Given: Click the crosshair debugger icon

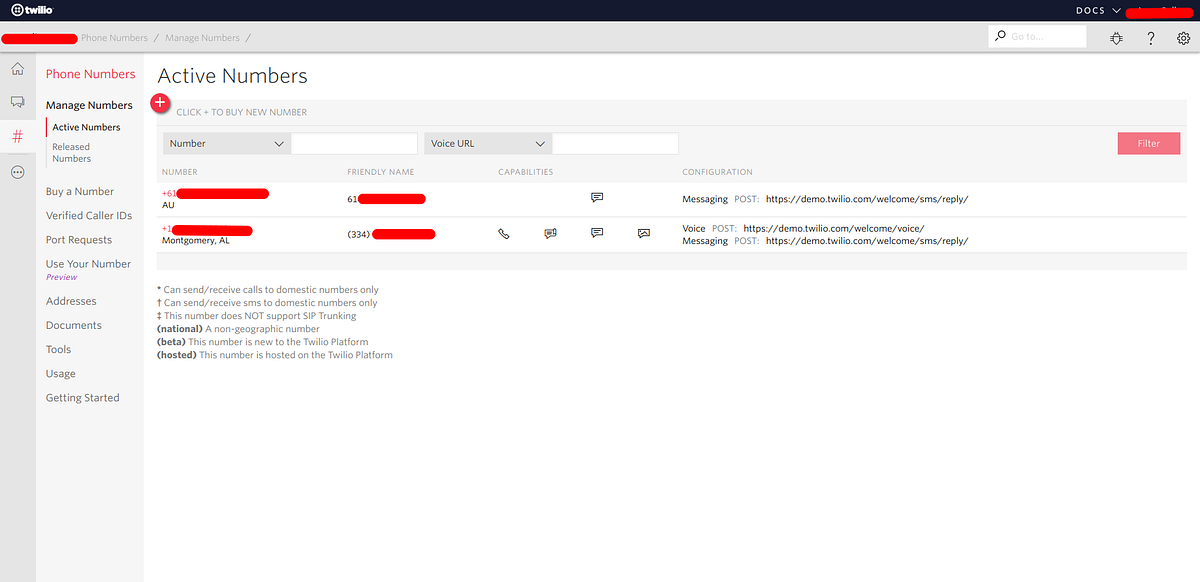Looking at the screenshot, I should pyautogui.click(x=1116, y=38).
